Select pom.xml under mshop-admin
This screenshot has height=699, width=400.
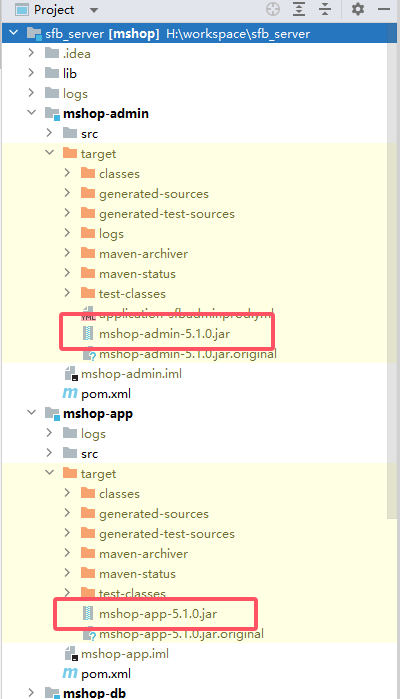[106, 394]
